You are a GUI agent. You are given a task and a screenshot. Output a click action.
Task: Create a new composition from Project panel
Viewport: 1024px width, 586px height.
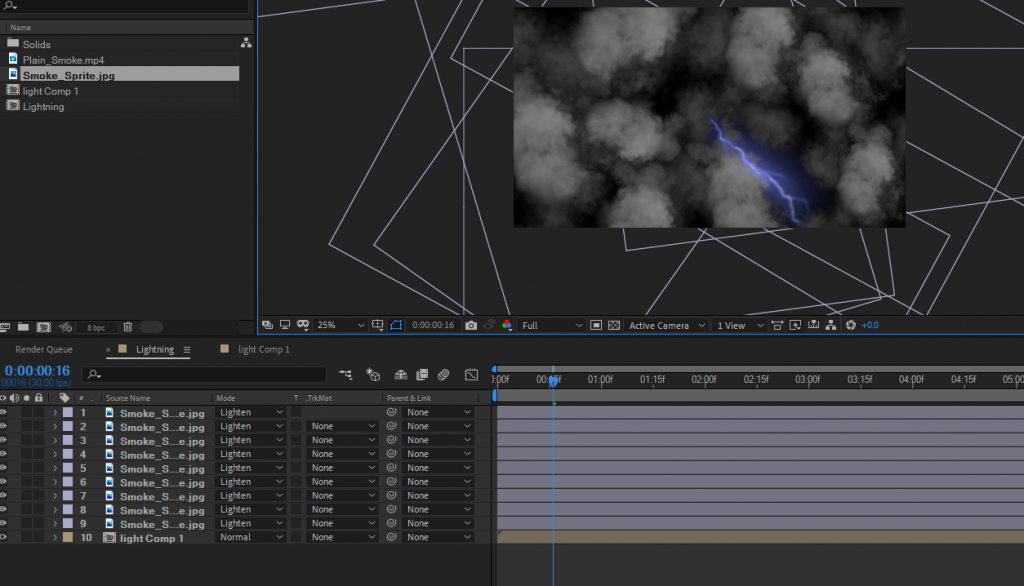tap(44, 327)
